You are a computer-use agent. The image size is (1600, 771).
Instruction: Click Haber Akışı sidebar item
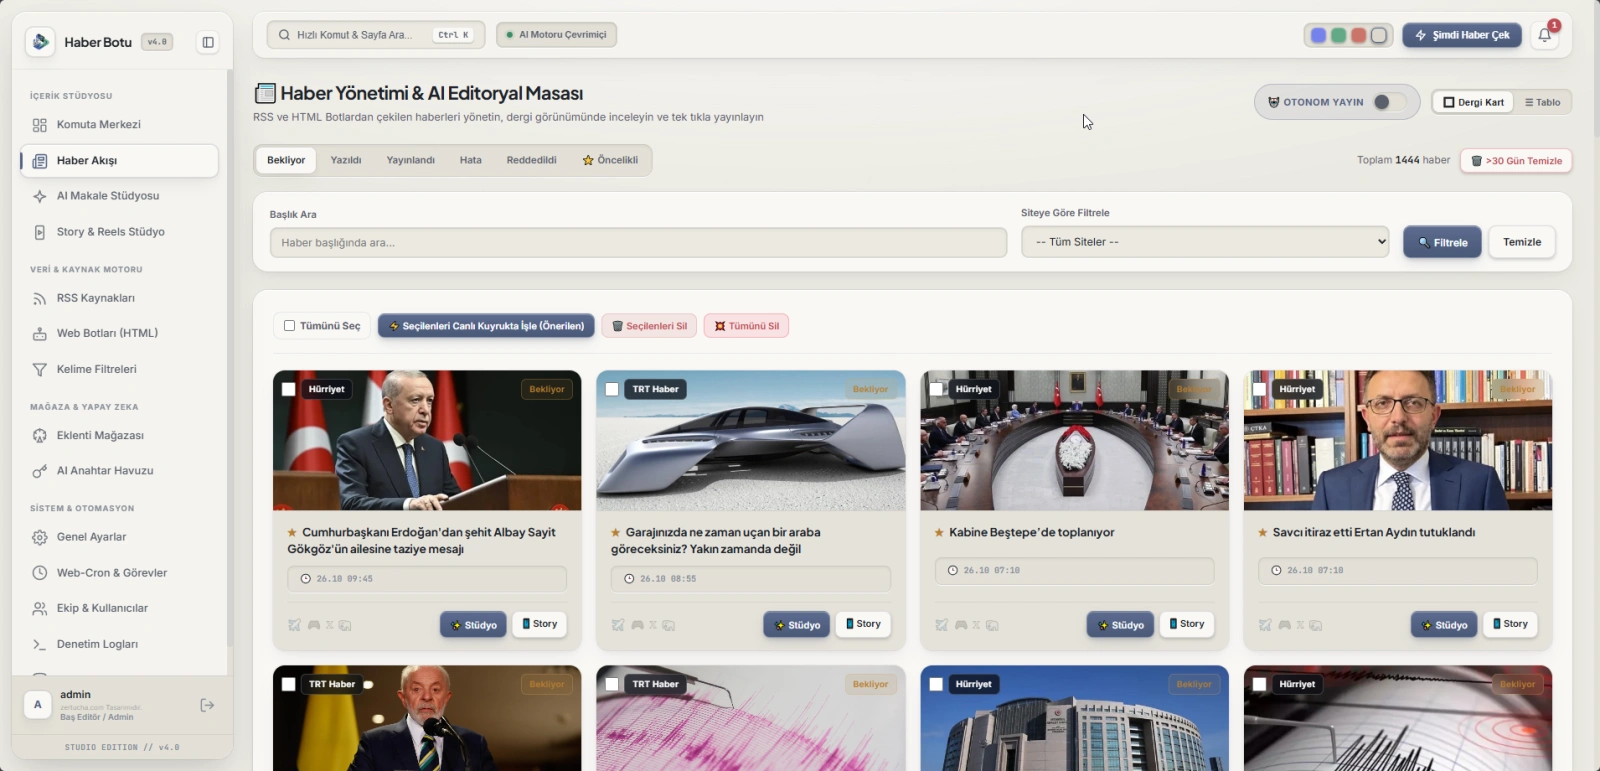coord(119,161)
